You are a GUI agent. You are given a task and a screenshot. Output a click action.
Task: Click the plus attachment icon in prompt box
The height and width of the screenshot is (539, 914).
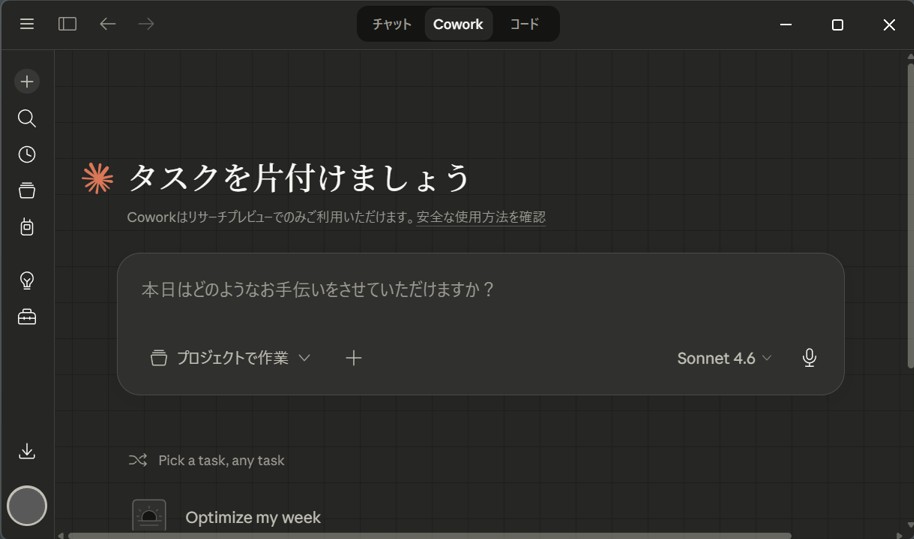tap(353, 358)
